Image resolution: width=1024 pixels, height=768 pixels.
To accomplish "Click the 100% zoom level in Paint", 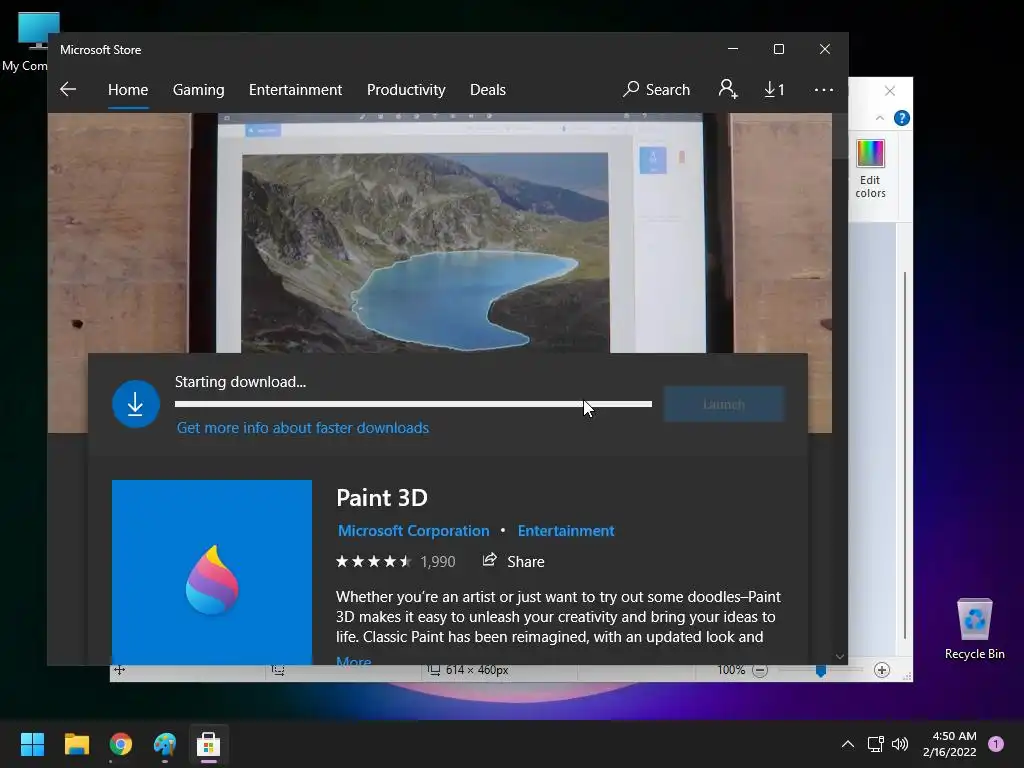I will pyautogui.click(x=731, y=670).
